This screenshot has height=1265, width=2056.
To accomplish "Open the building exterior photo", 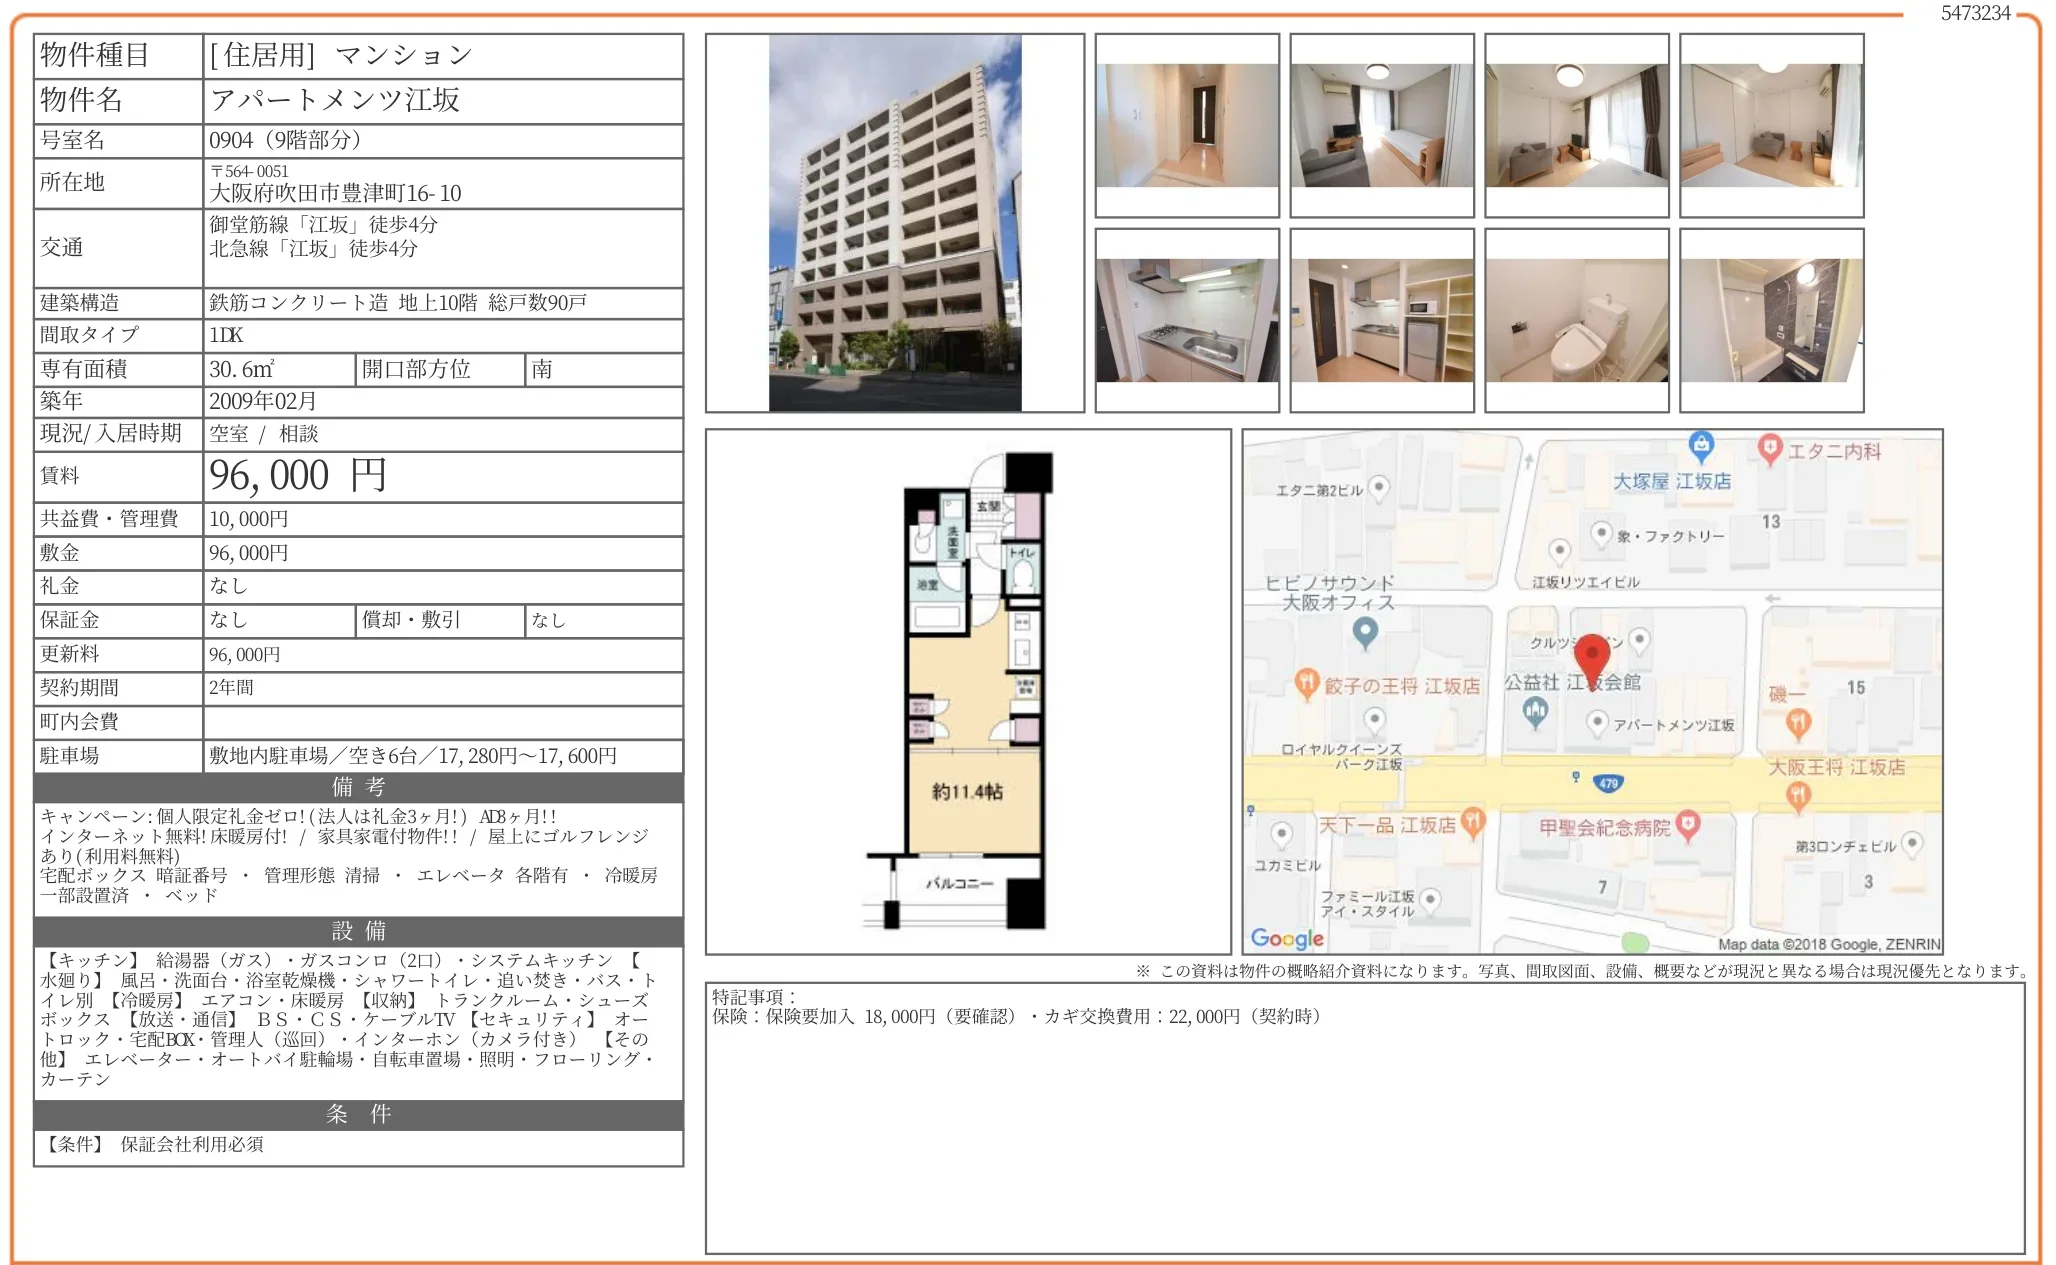I will [895, 222].
